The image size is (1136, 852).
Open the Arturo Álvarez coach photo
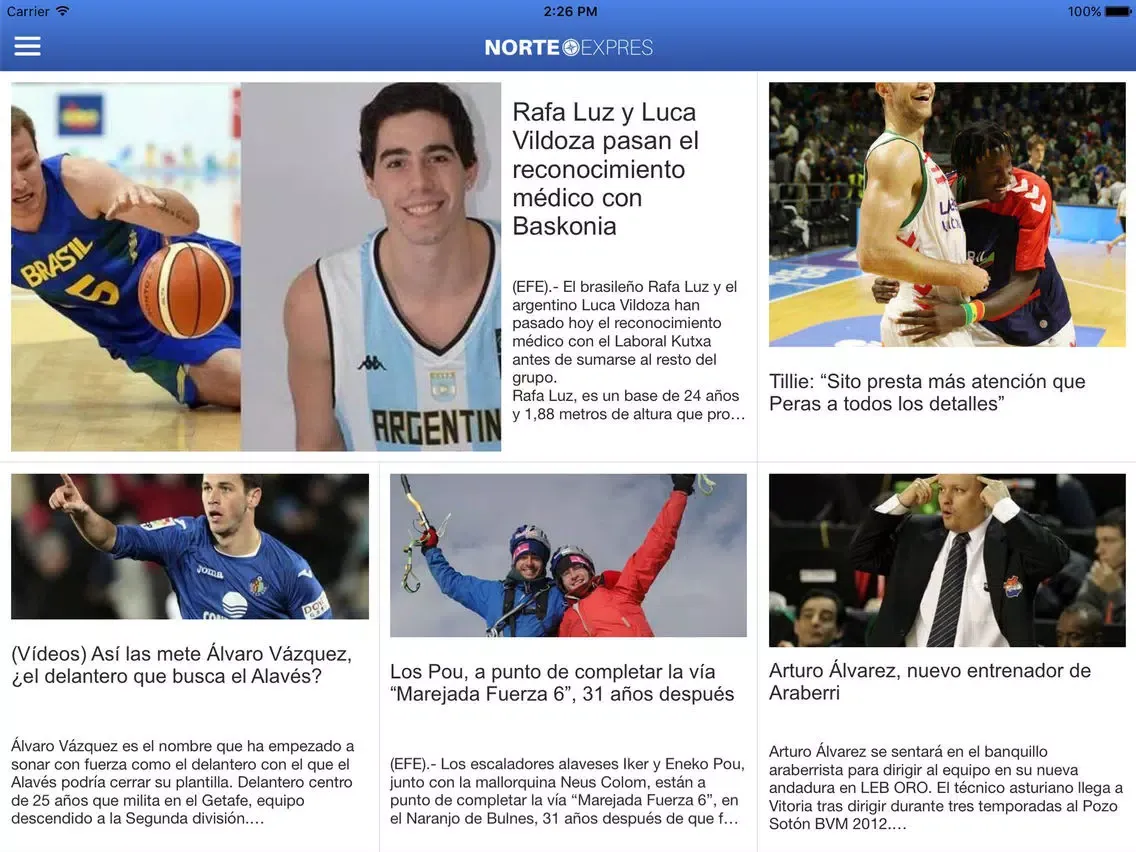point(947,560)
